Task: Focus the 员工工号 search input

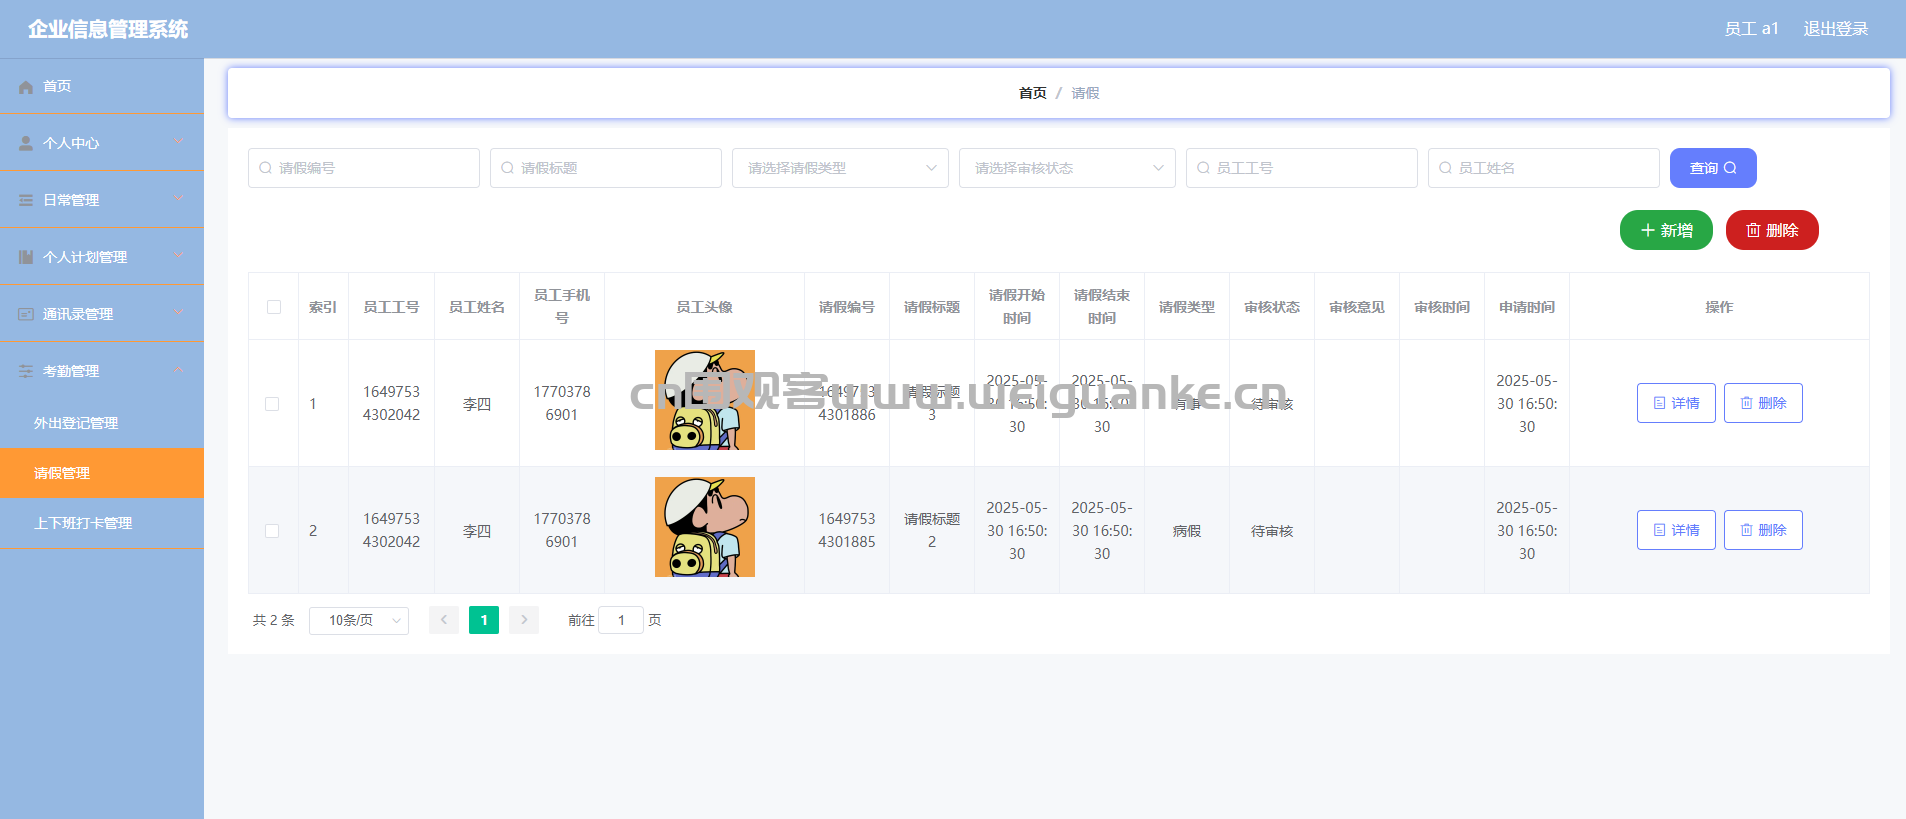Action: [1302, 168]
